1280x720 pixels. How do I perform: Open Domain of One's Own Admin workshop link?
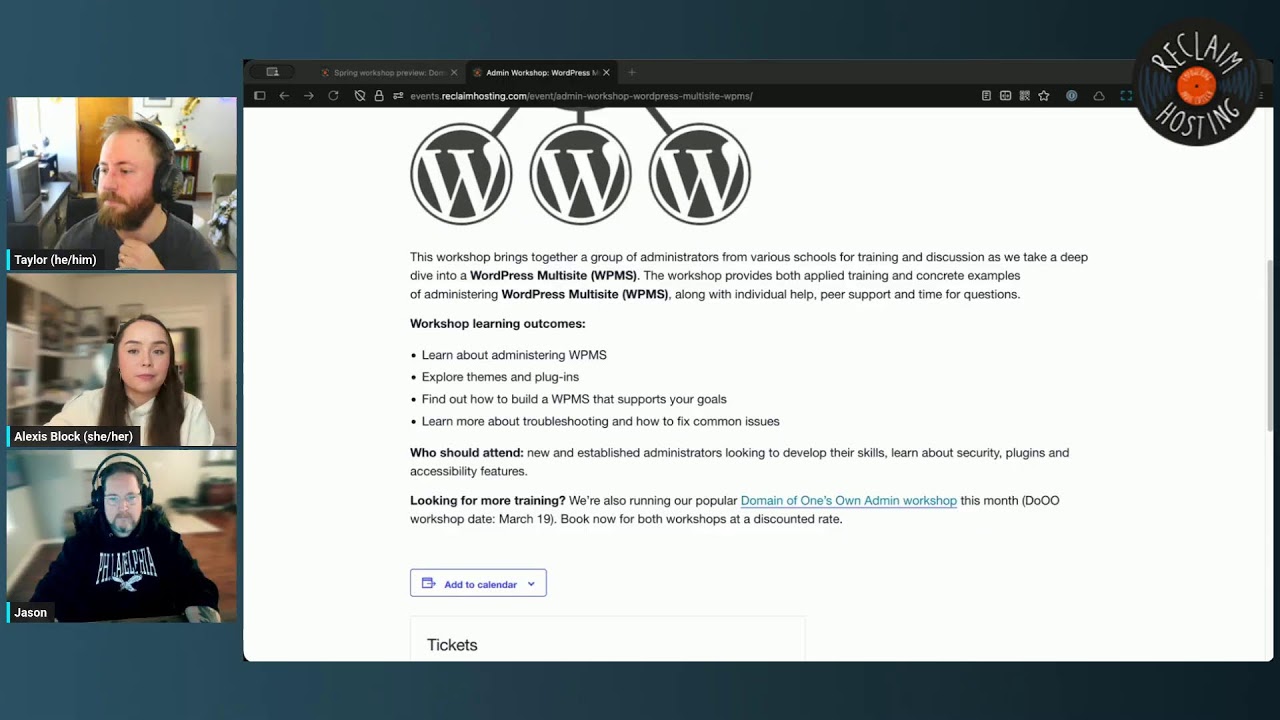coord(848,500)
